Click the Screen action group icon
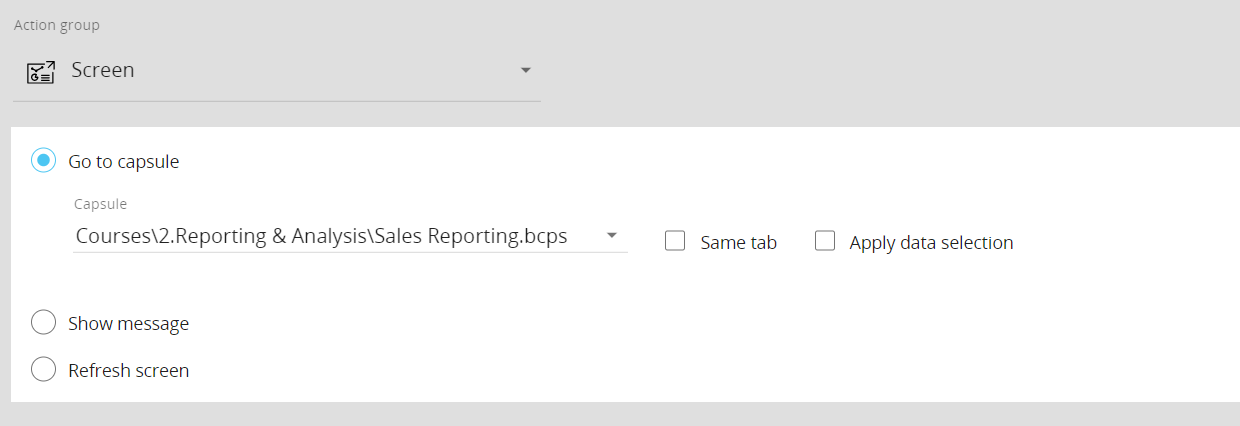This screenshot has height=426, width=1240. [40, 71]
